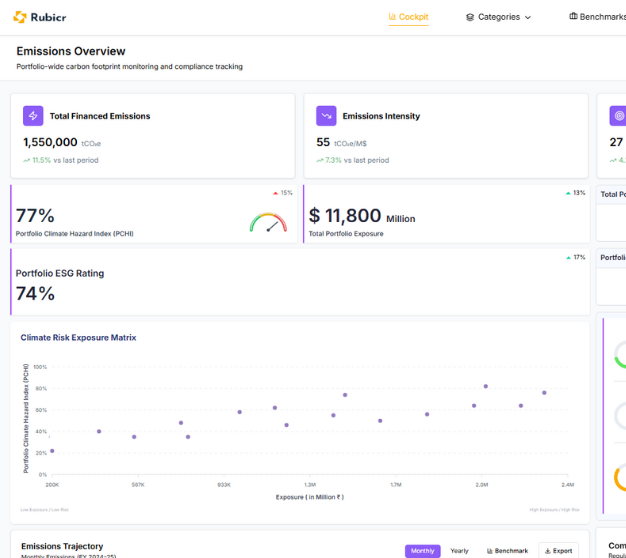Switch trajectory view to Yearly
Viewport: 626px width, 558px height.
[x=459, y=550]
